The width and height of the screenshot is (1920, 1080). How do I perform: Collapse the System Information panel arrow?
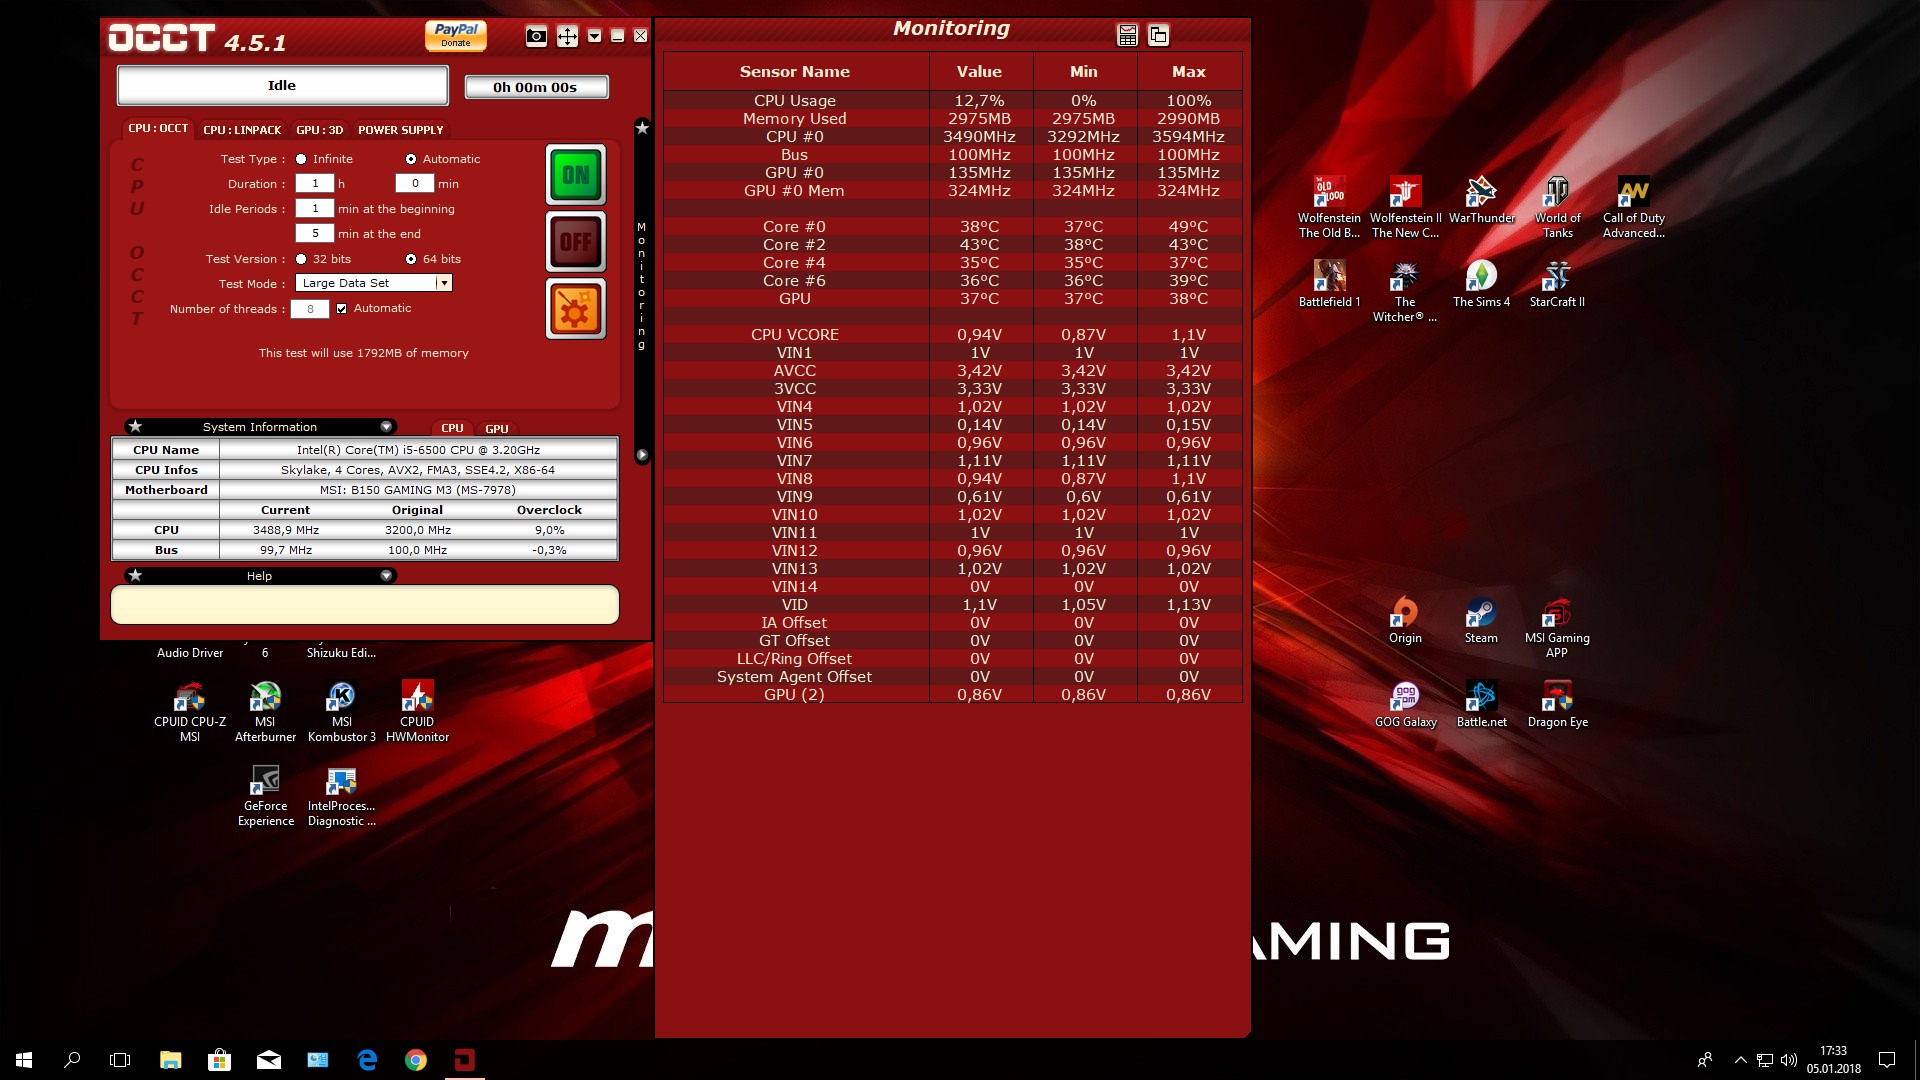tap(386, 427)
